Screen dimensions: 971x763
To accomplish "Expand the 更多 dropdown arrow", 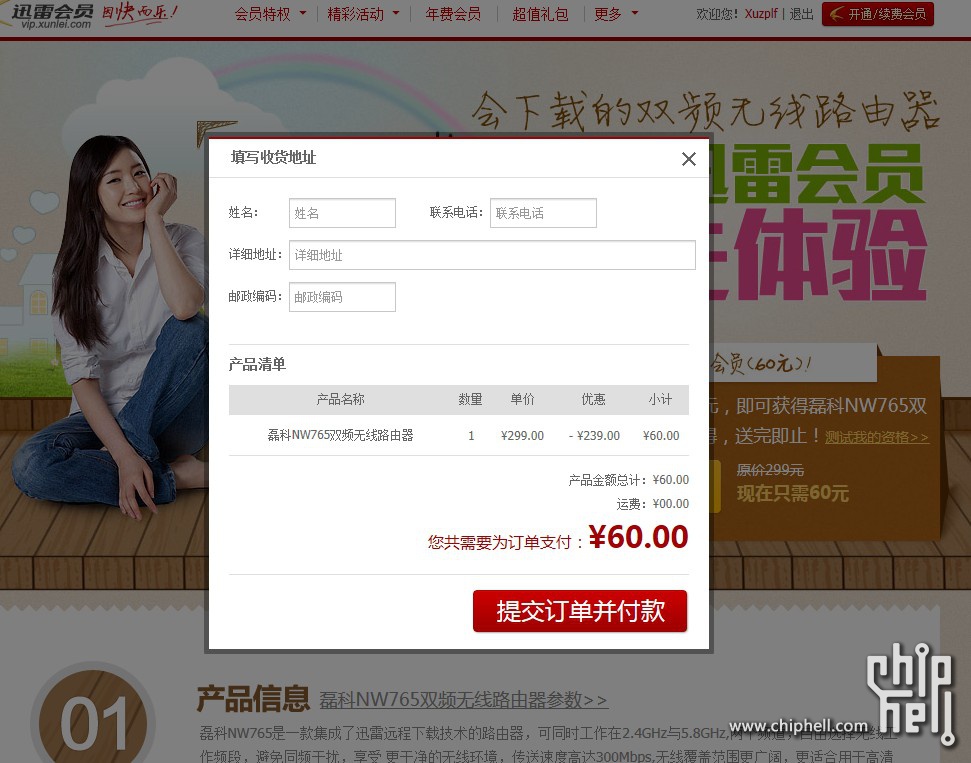I will click(635, 13).
